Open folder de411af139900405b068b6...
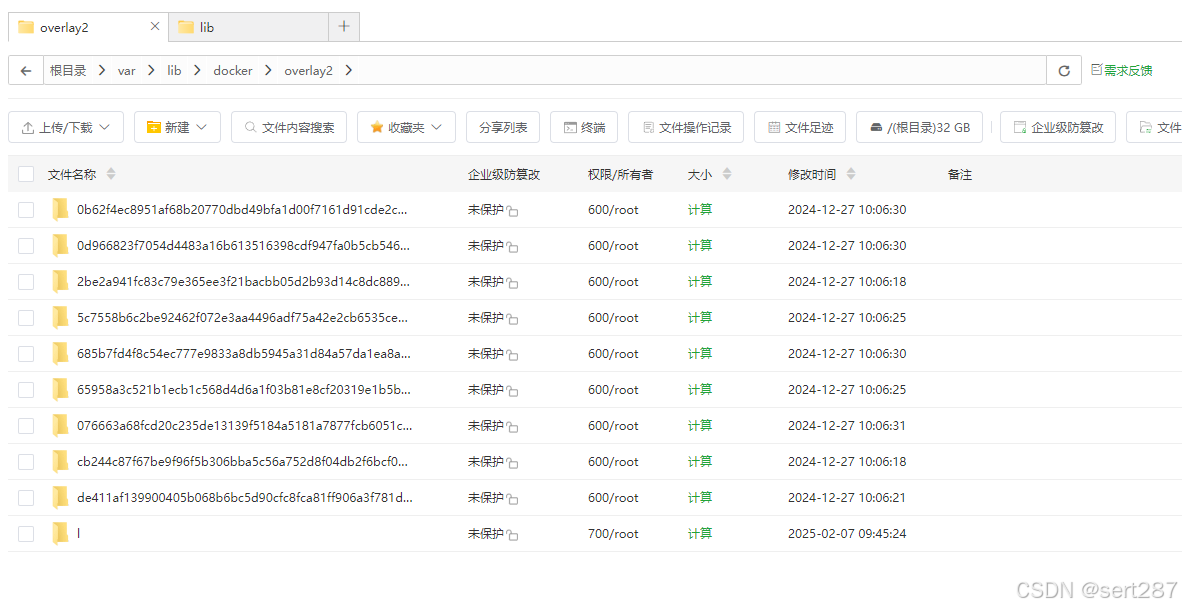 (x=244, y=498)
